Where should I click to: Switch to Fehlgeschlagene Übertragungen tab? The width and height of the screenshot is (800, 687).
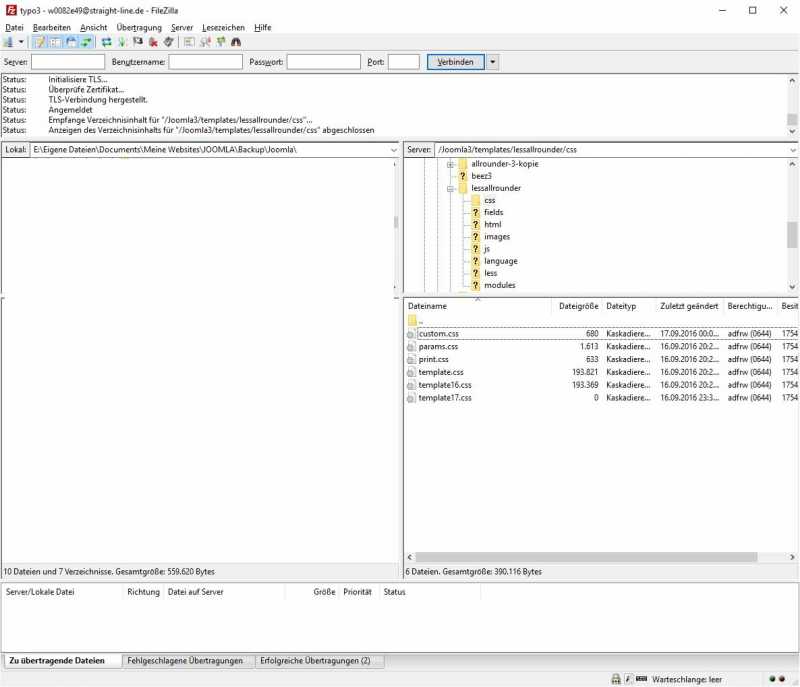[185, 661]
